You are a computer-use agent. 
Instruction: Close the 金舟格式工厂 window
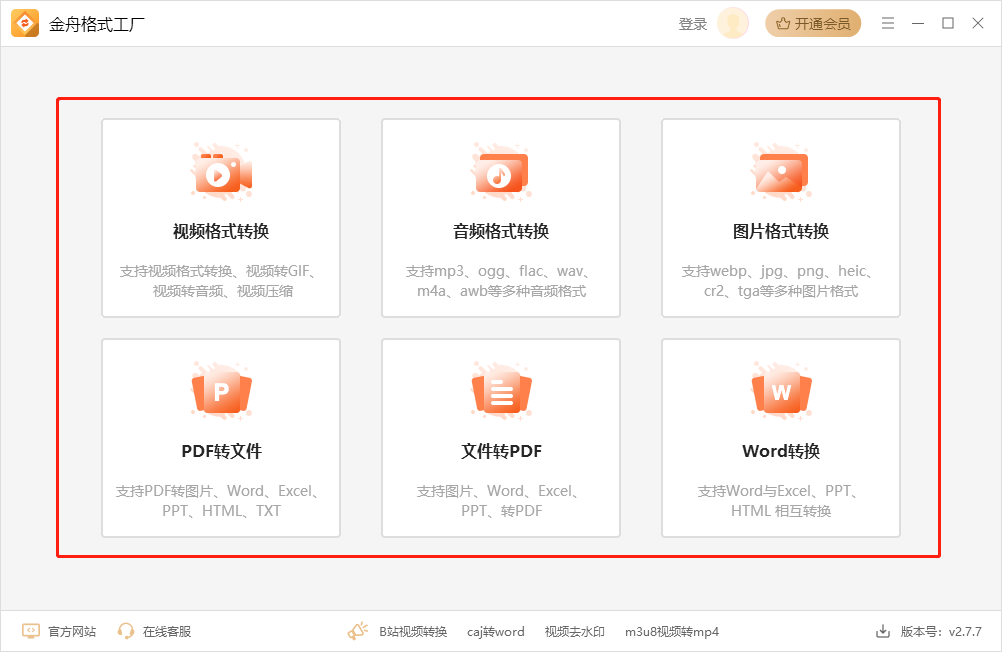(978, 24)
